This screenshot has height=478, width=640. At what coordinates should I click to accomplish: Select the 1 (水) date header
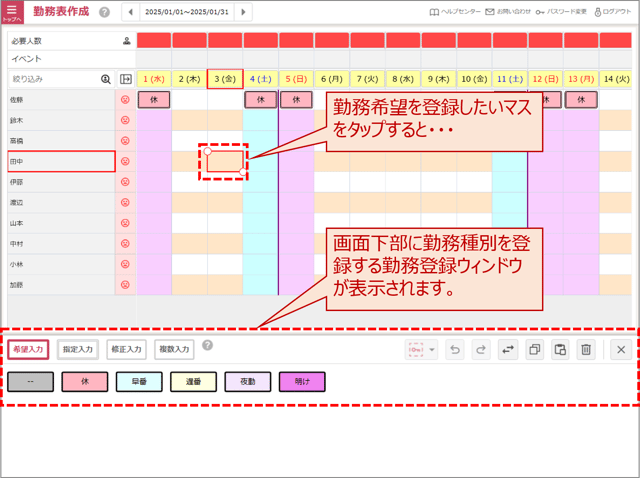(x=154, y=79)
